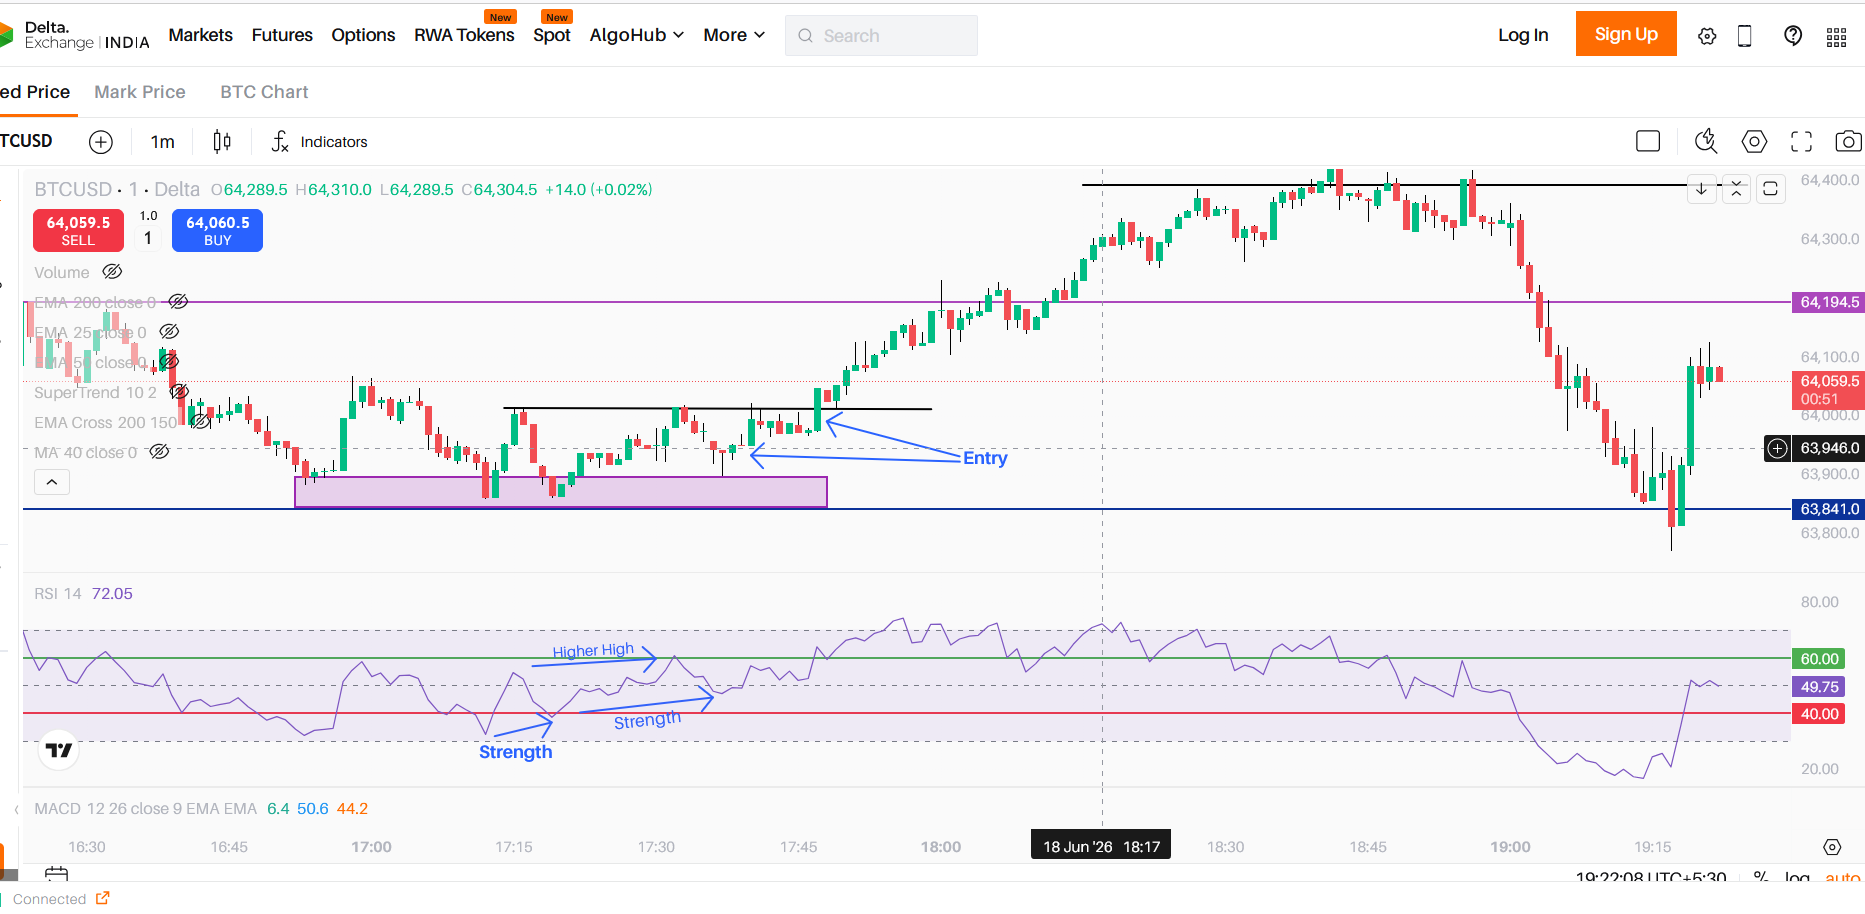
Task: Toggle SuperTrend 10 2 visibility eye
Action: [178, 392]
